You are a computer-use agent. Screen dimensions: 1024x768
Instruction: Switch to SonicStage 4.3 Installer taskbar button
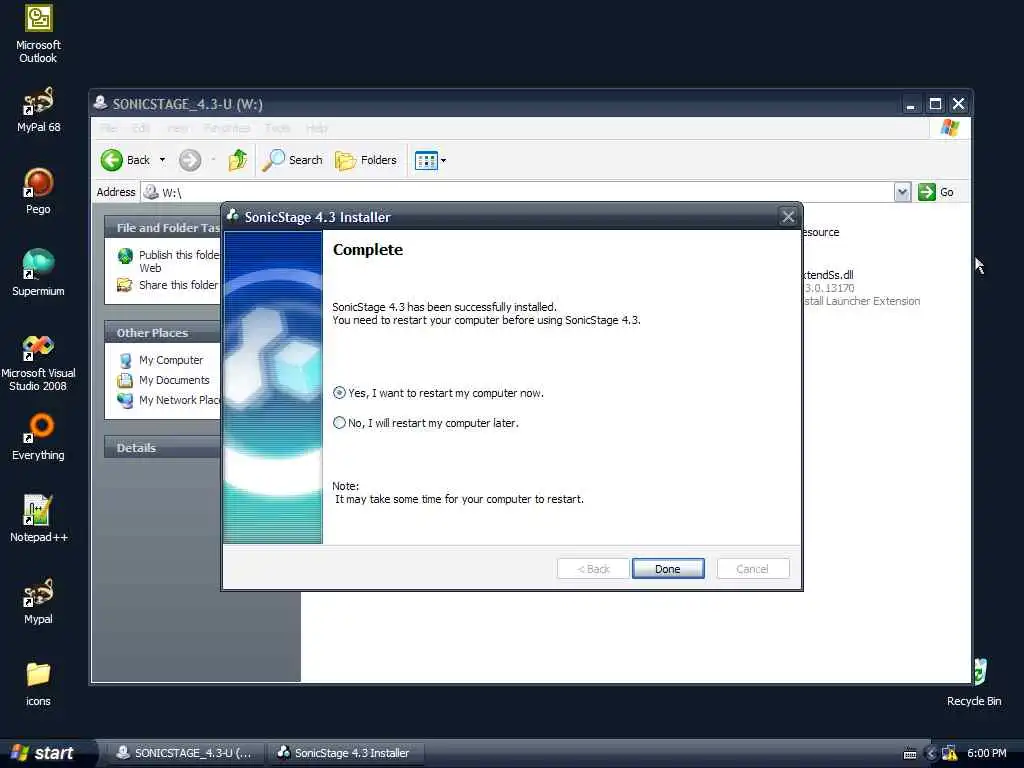point(346,753)
